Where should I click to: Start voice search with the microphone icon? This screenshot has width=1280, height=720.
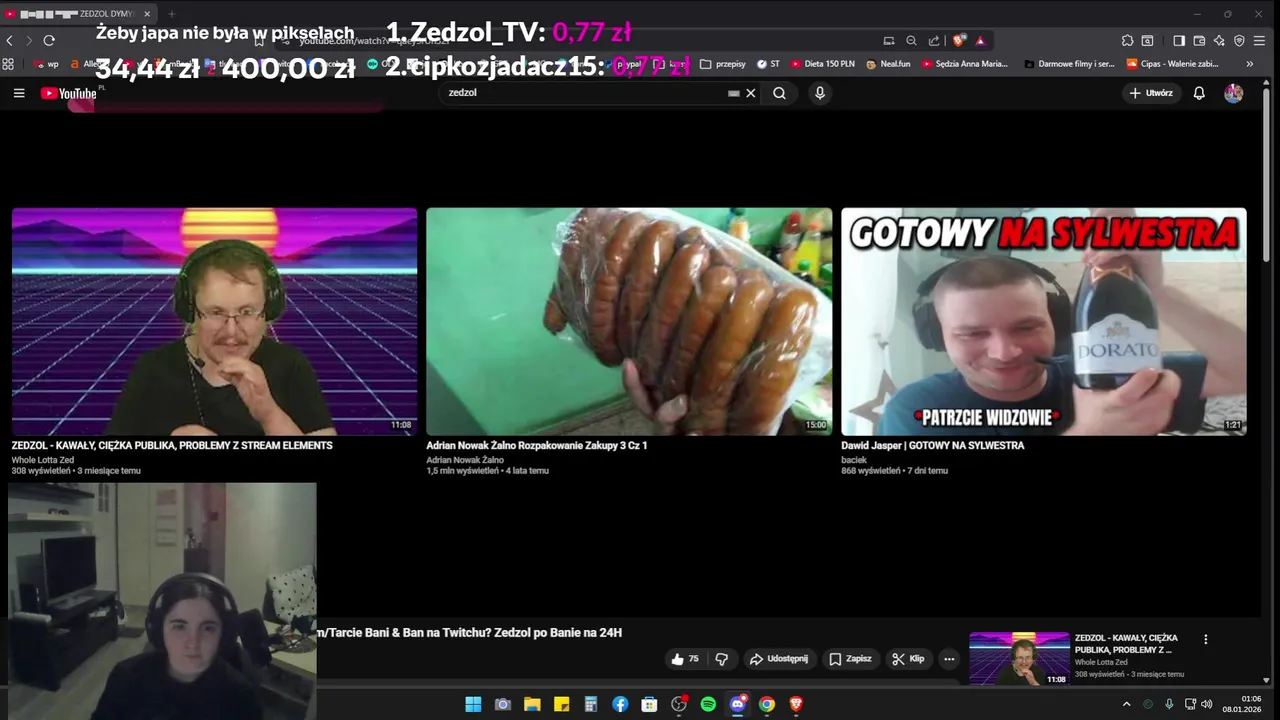[820, 93]
